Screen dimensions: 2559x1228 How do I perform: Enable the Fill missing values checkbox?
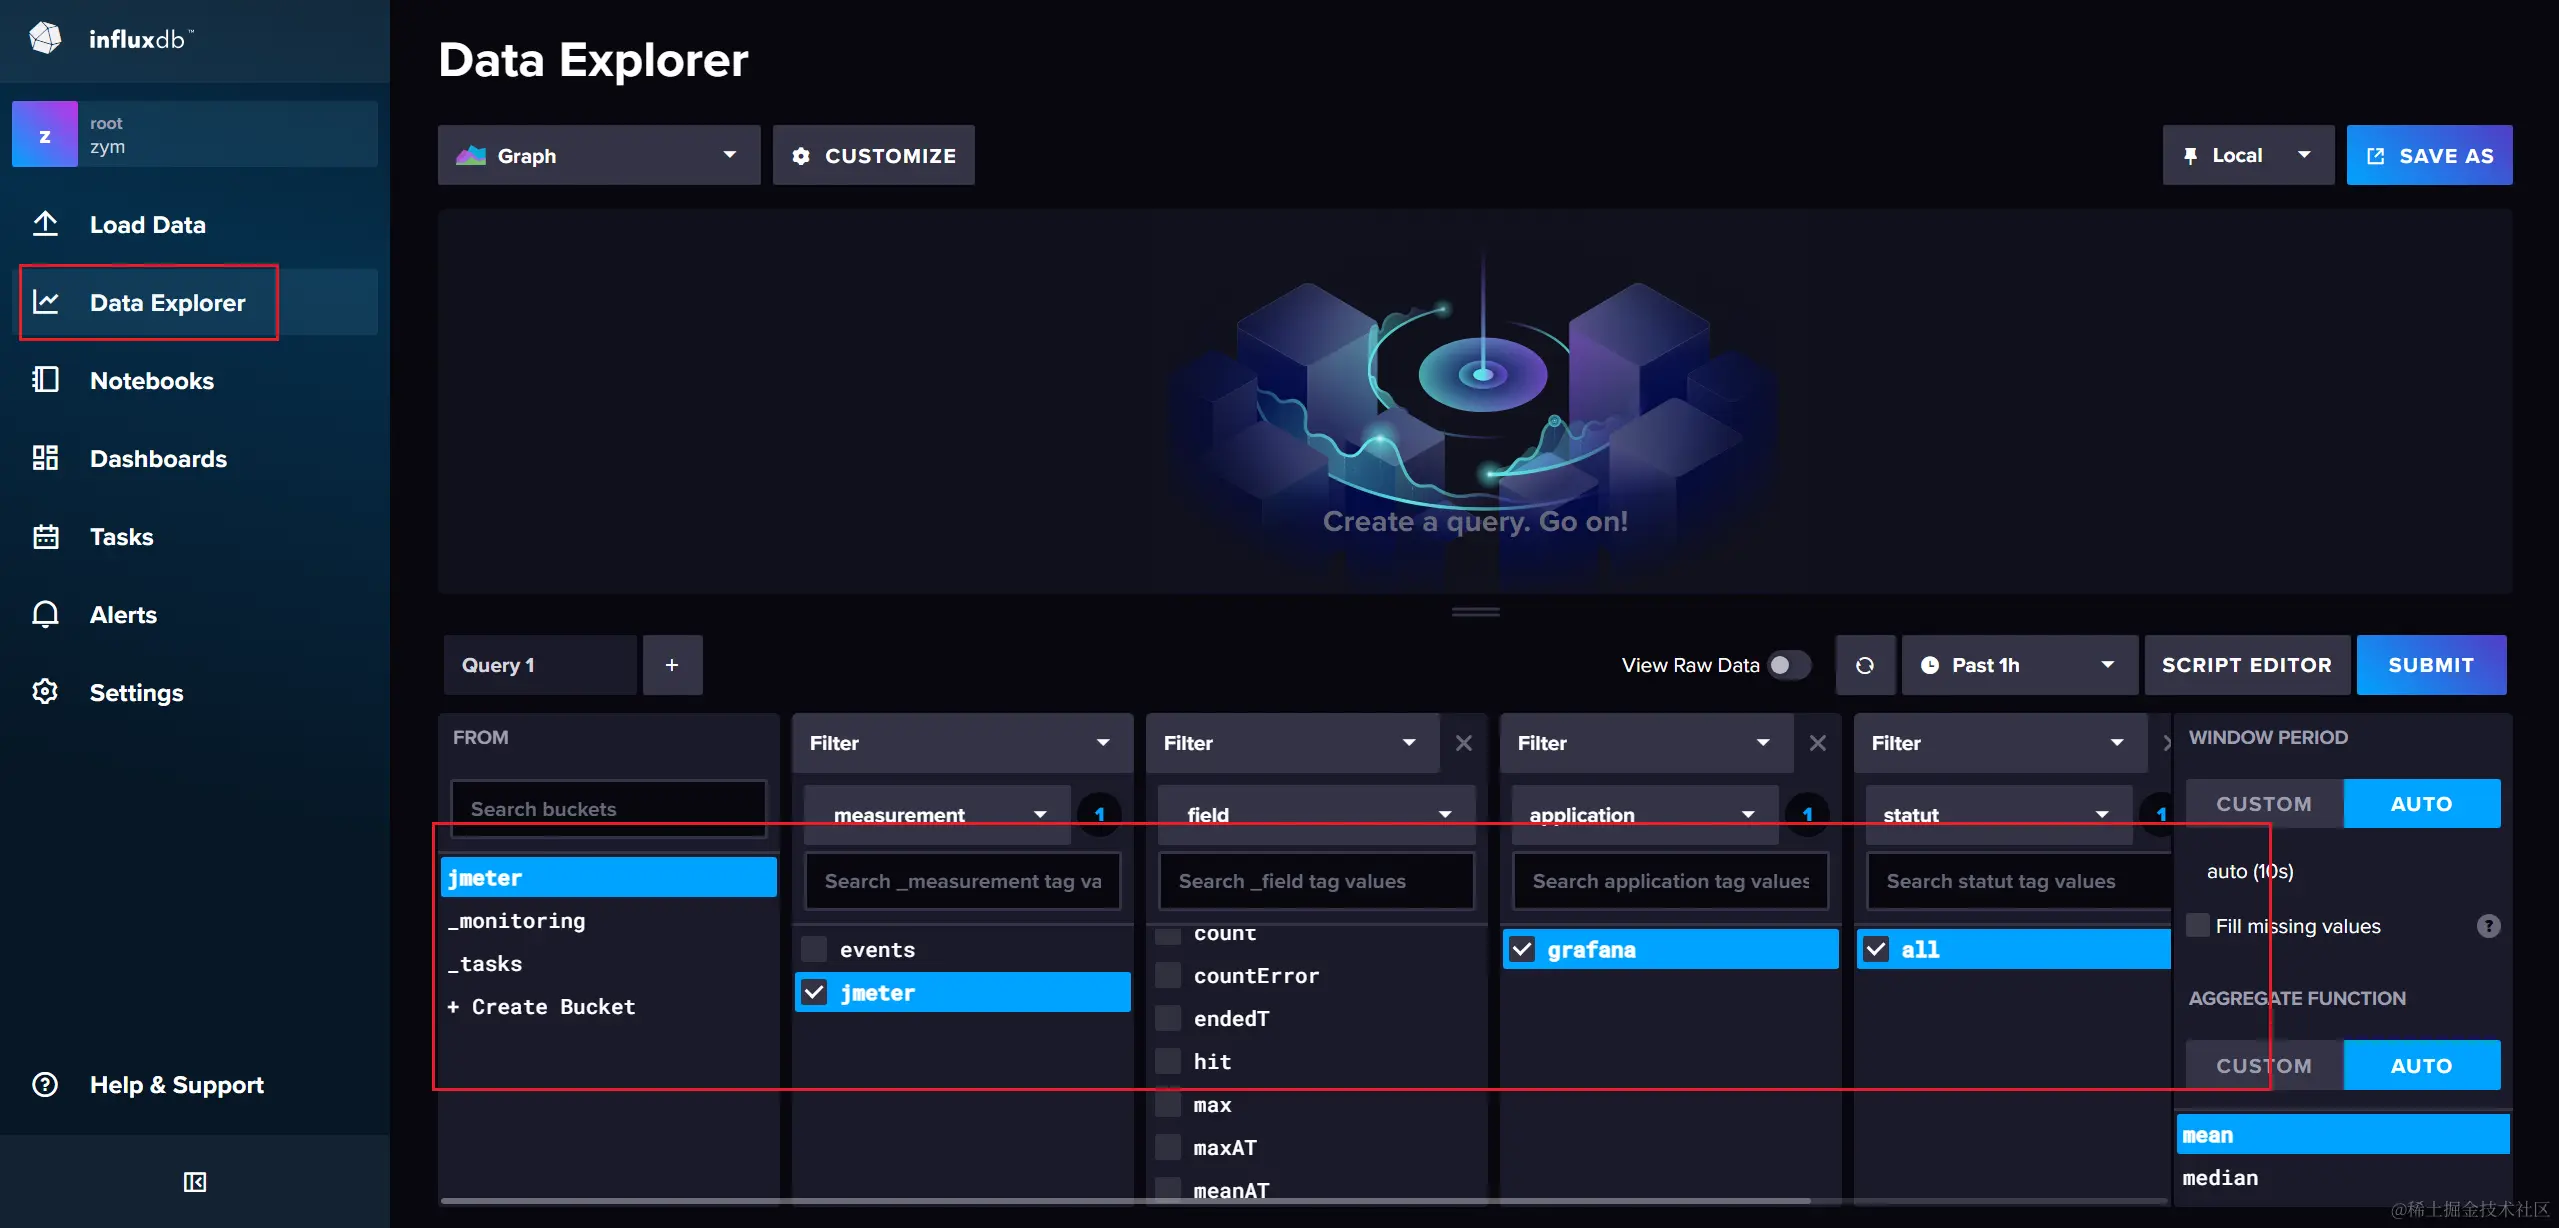(x=2198, y=925)
